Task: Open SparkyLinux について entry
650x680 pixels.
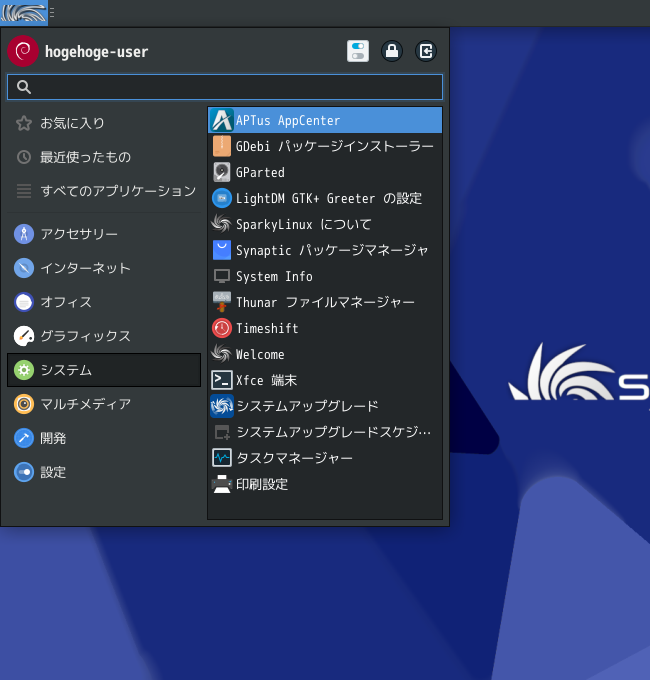Action: (x=325, y=224)
